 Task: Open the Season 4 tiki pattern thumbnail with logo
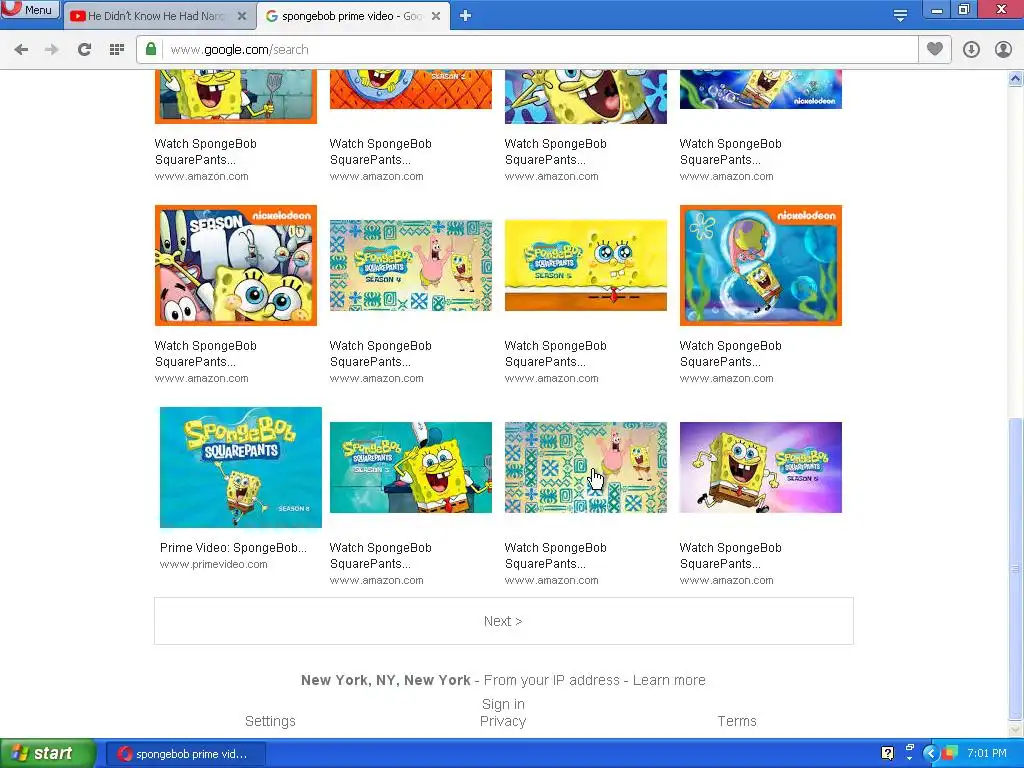click(411, 265)
